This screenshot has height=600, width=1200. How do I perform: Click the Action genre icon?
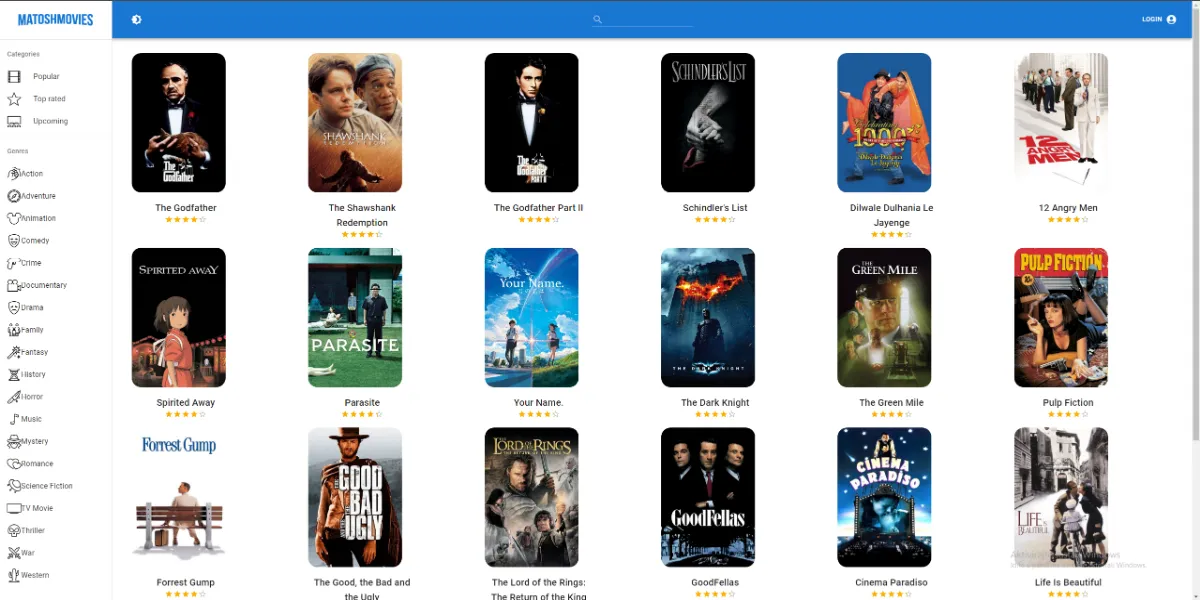pos(14,174)
